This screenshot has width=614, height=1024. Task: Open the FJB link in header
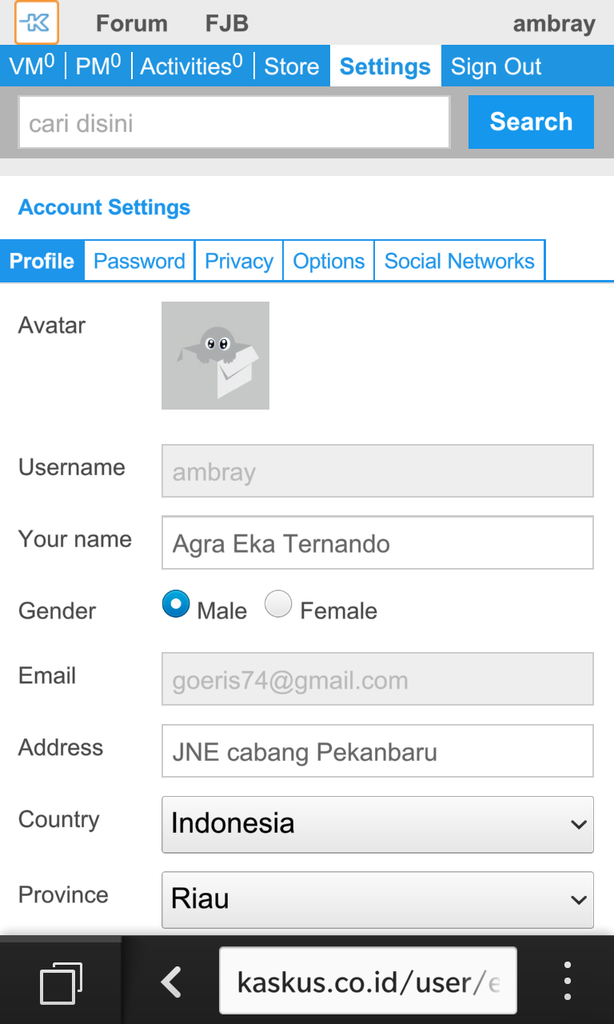[x=227, y=24]
